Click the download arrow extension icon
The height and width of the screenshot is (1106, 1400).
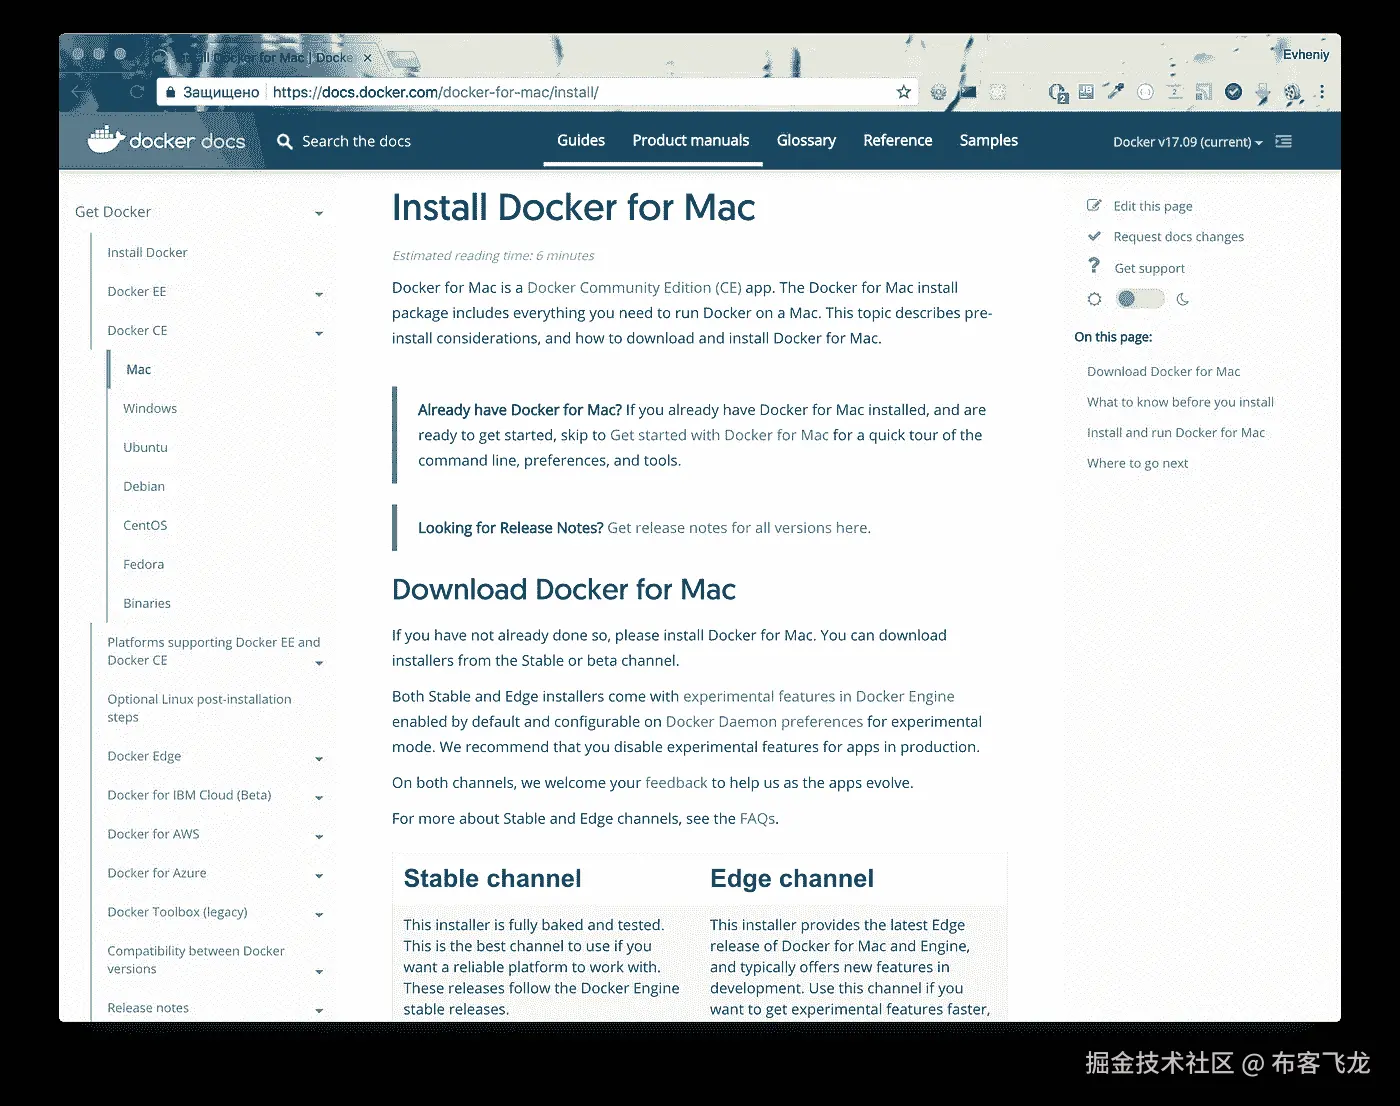coord(1263,93)
